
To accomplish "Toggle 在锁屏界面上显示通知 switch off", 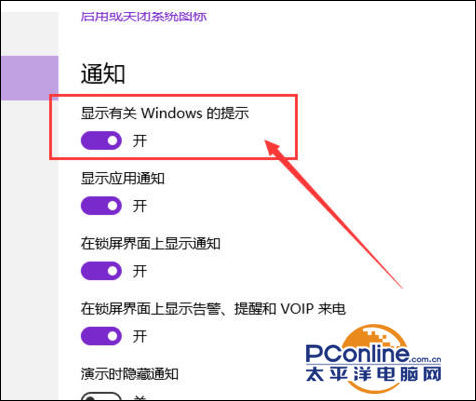I will (101, 270).
